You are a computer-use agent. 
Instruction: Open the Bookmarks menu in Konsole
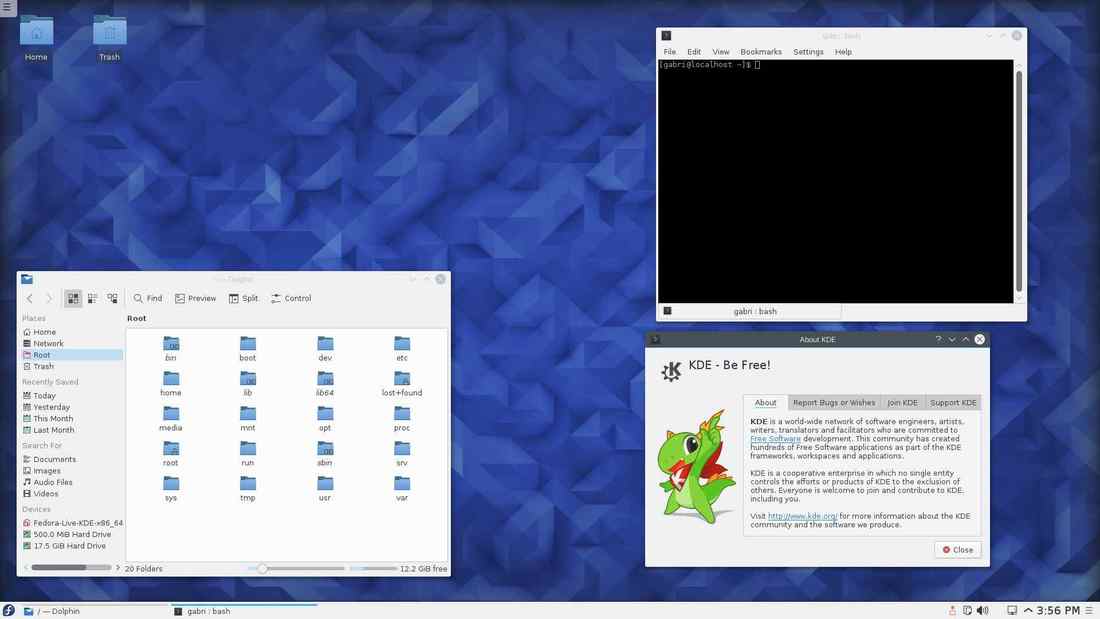click(x=760, y=51)
